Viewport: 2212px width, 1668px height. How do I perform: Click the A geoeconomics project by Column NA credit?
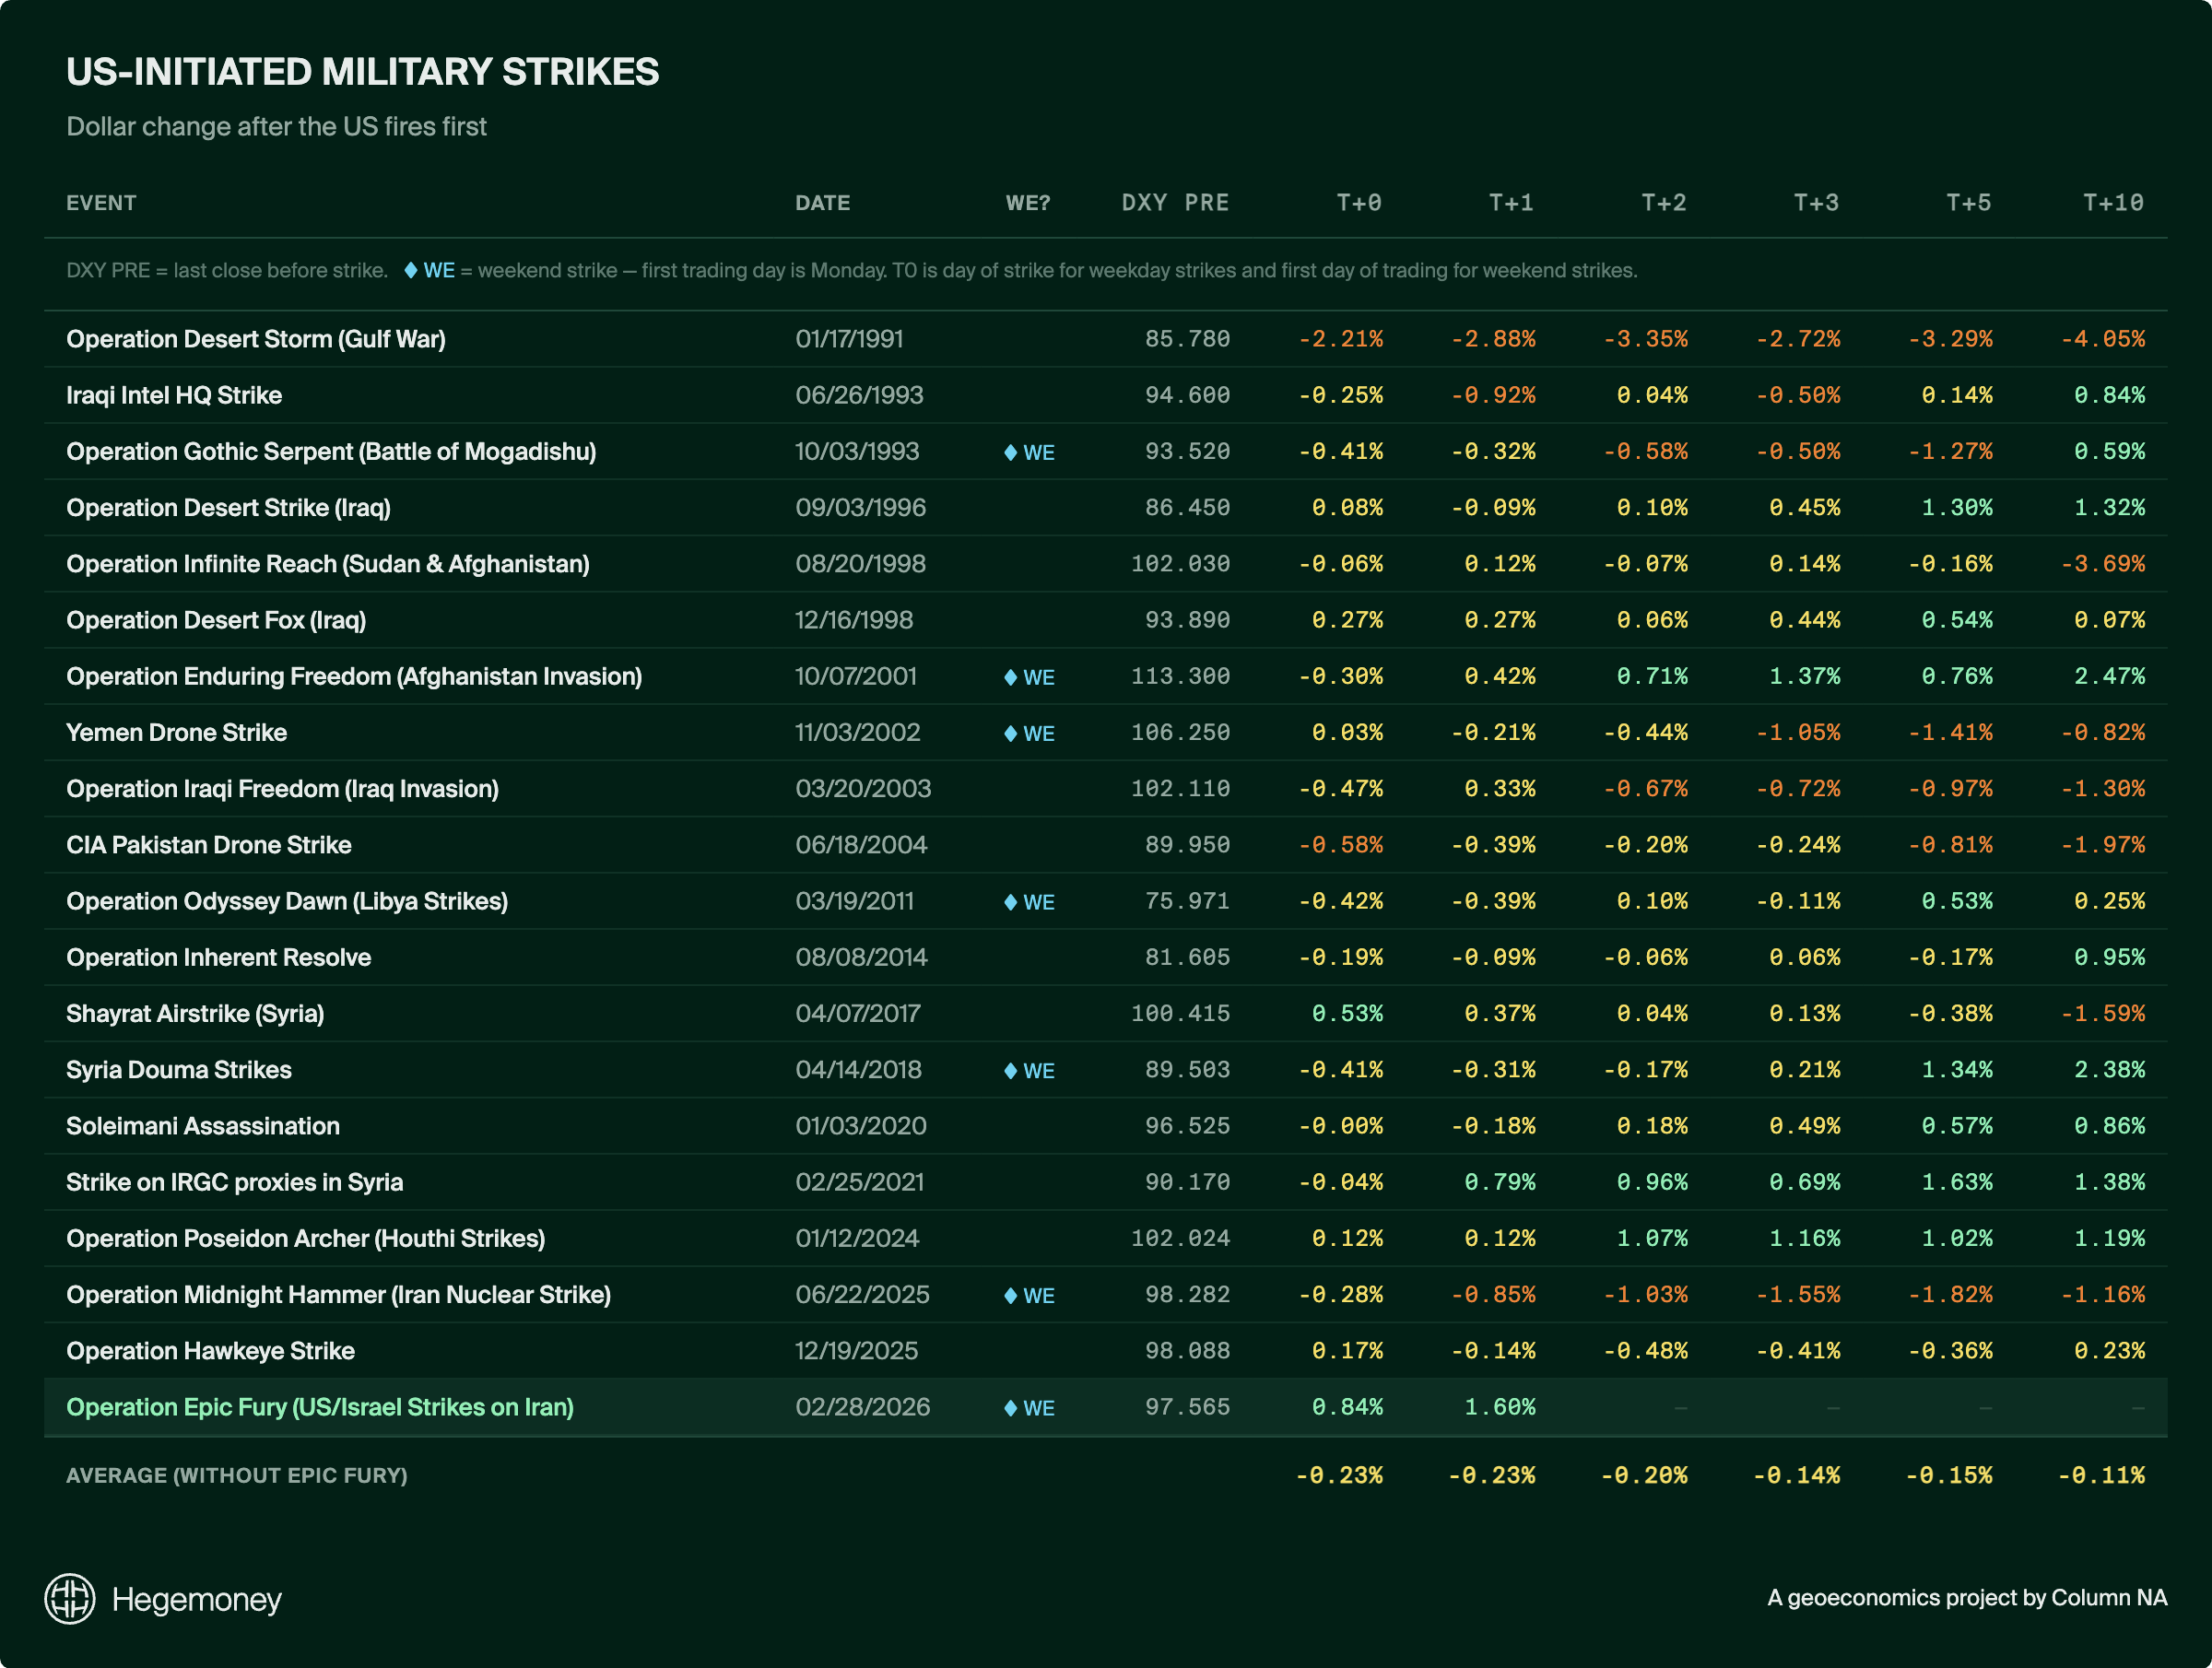click(1966, 1597)
